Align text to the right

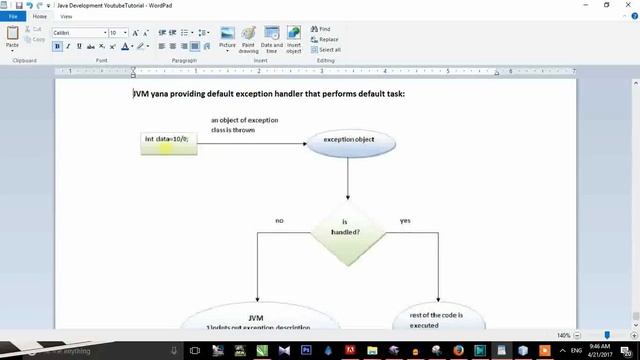(x=184, y=47)
